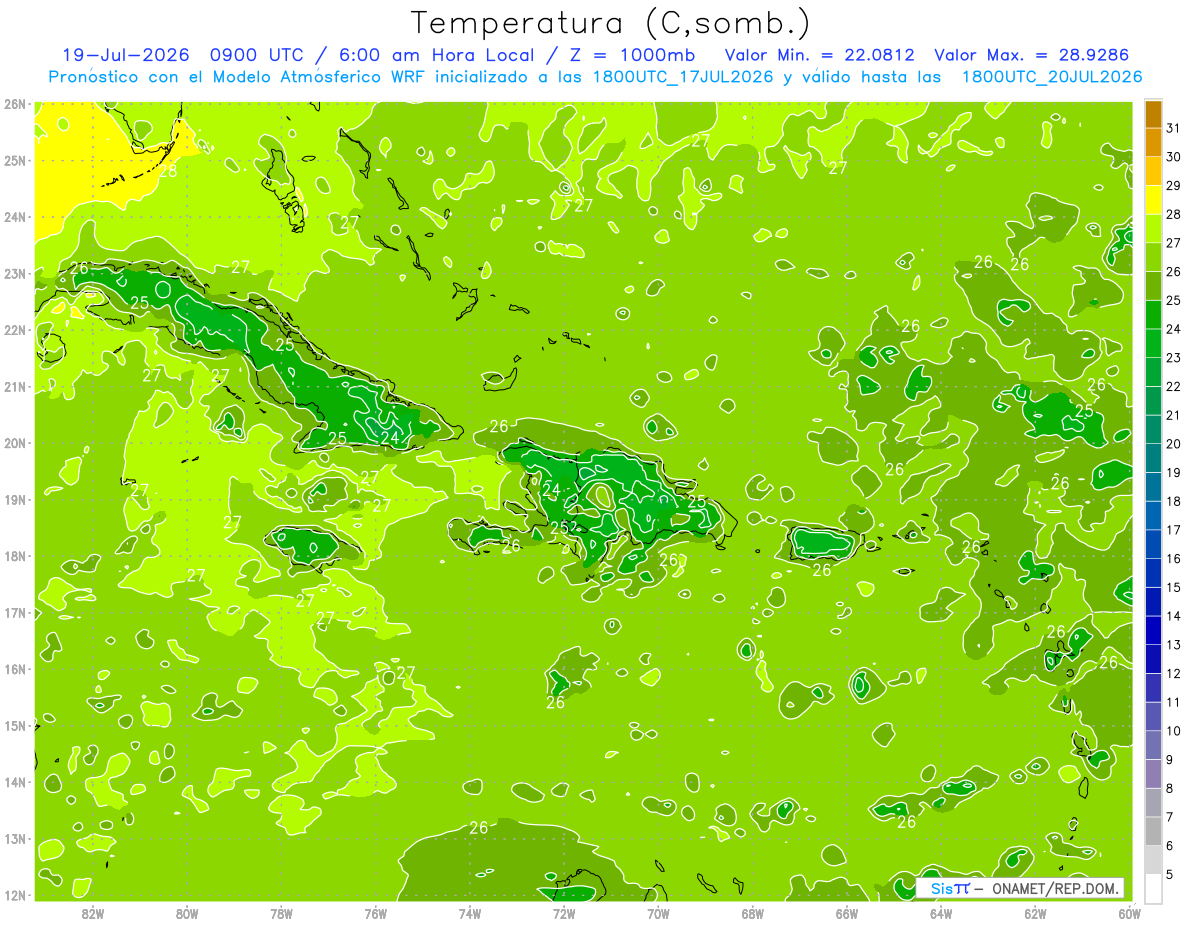This screenshot has width=1200, height=927.
Task: Click the legend scale value 20
Action: pyautogui.click(x=1174, y=444)
